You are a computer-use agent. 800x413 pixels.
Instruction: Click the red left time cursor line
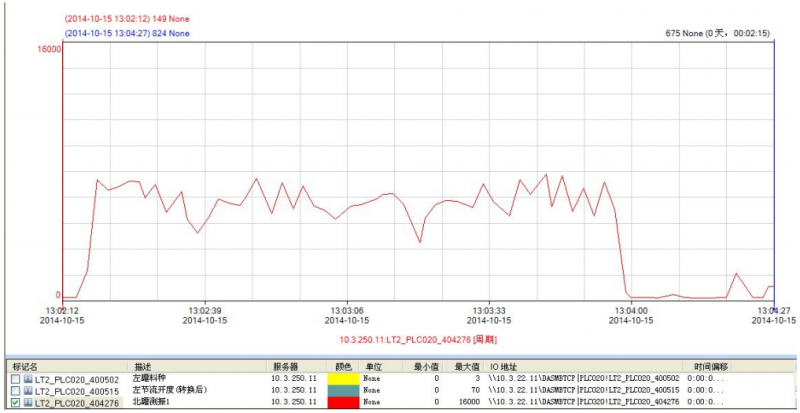coord(63,170)
